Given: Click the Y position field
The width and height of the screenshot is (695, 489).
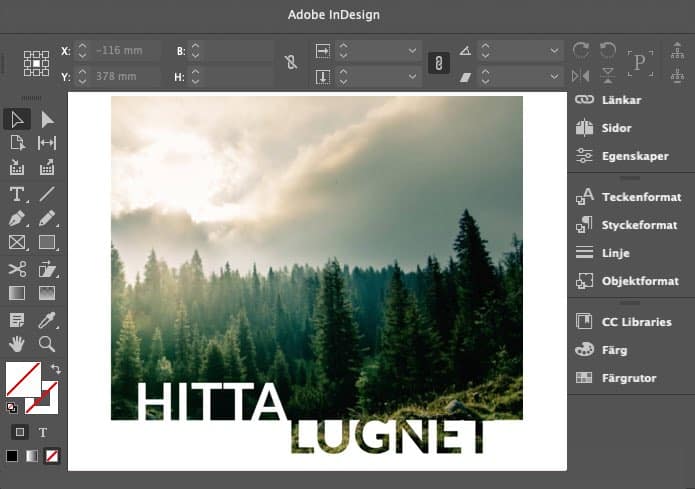Looking at the screenshot, I should (125, 76).
